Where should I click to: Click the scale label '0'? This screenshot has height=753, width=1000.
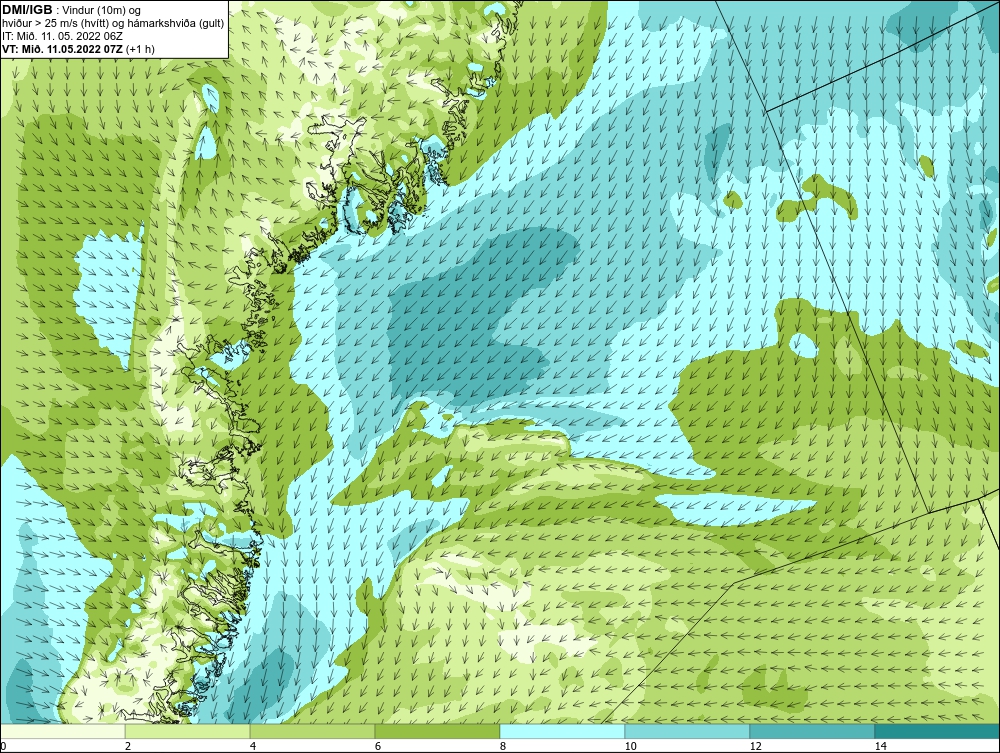[x=3, y=746]
